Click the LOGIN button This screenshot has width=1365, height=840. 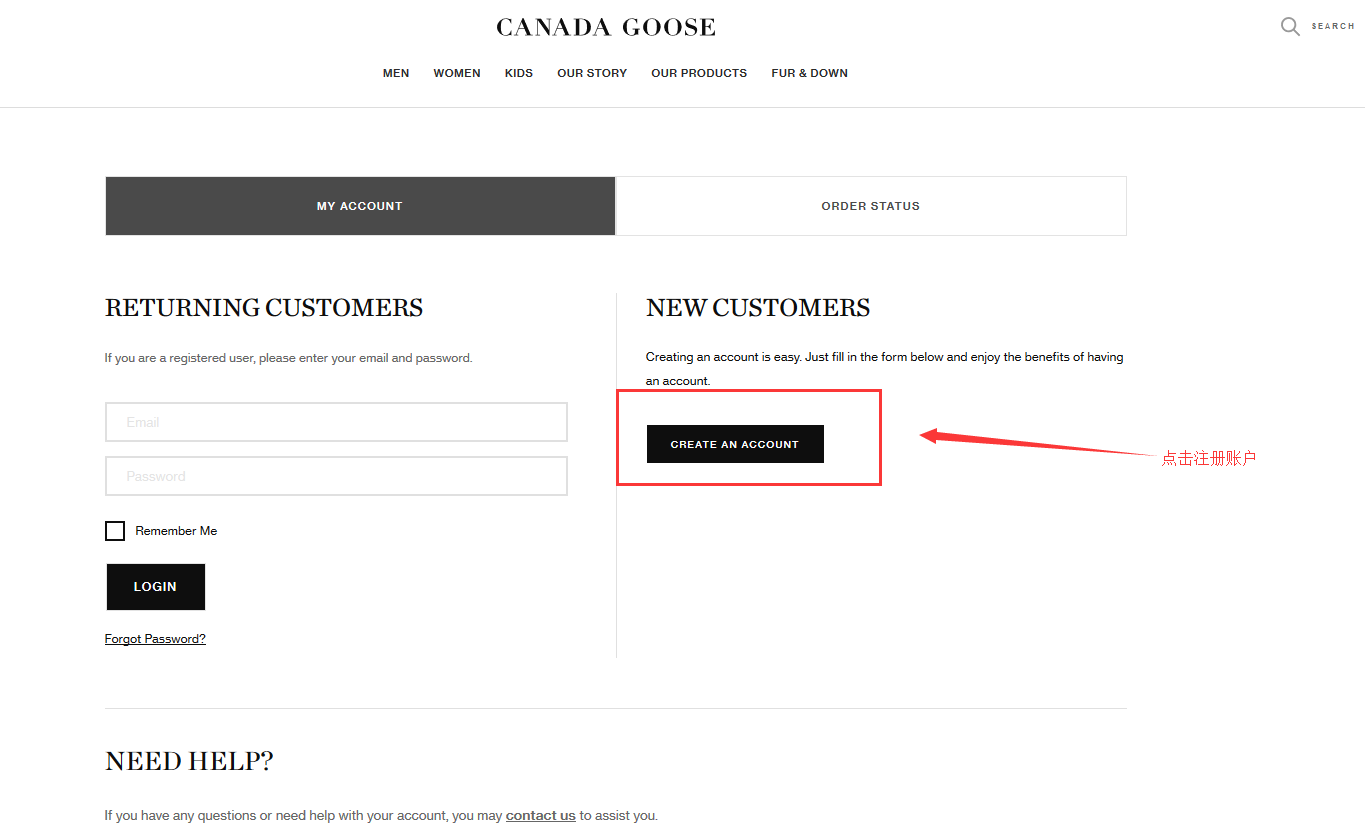tap(156, 587)
